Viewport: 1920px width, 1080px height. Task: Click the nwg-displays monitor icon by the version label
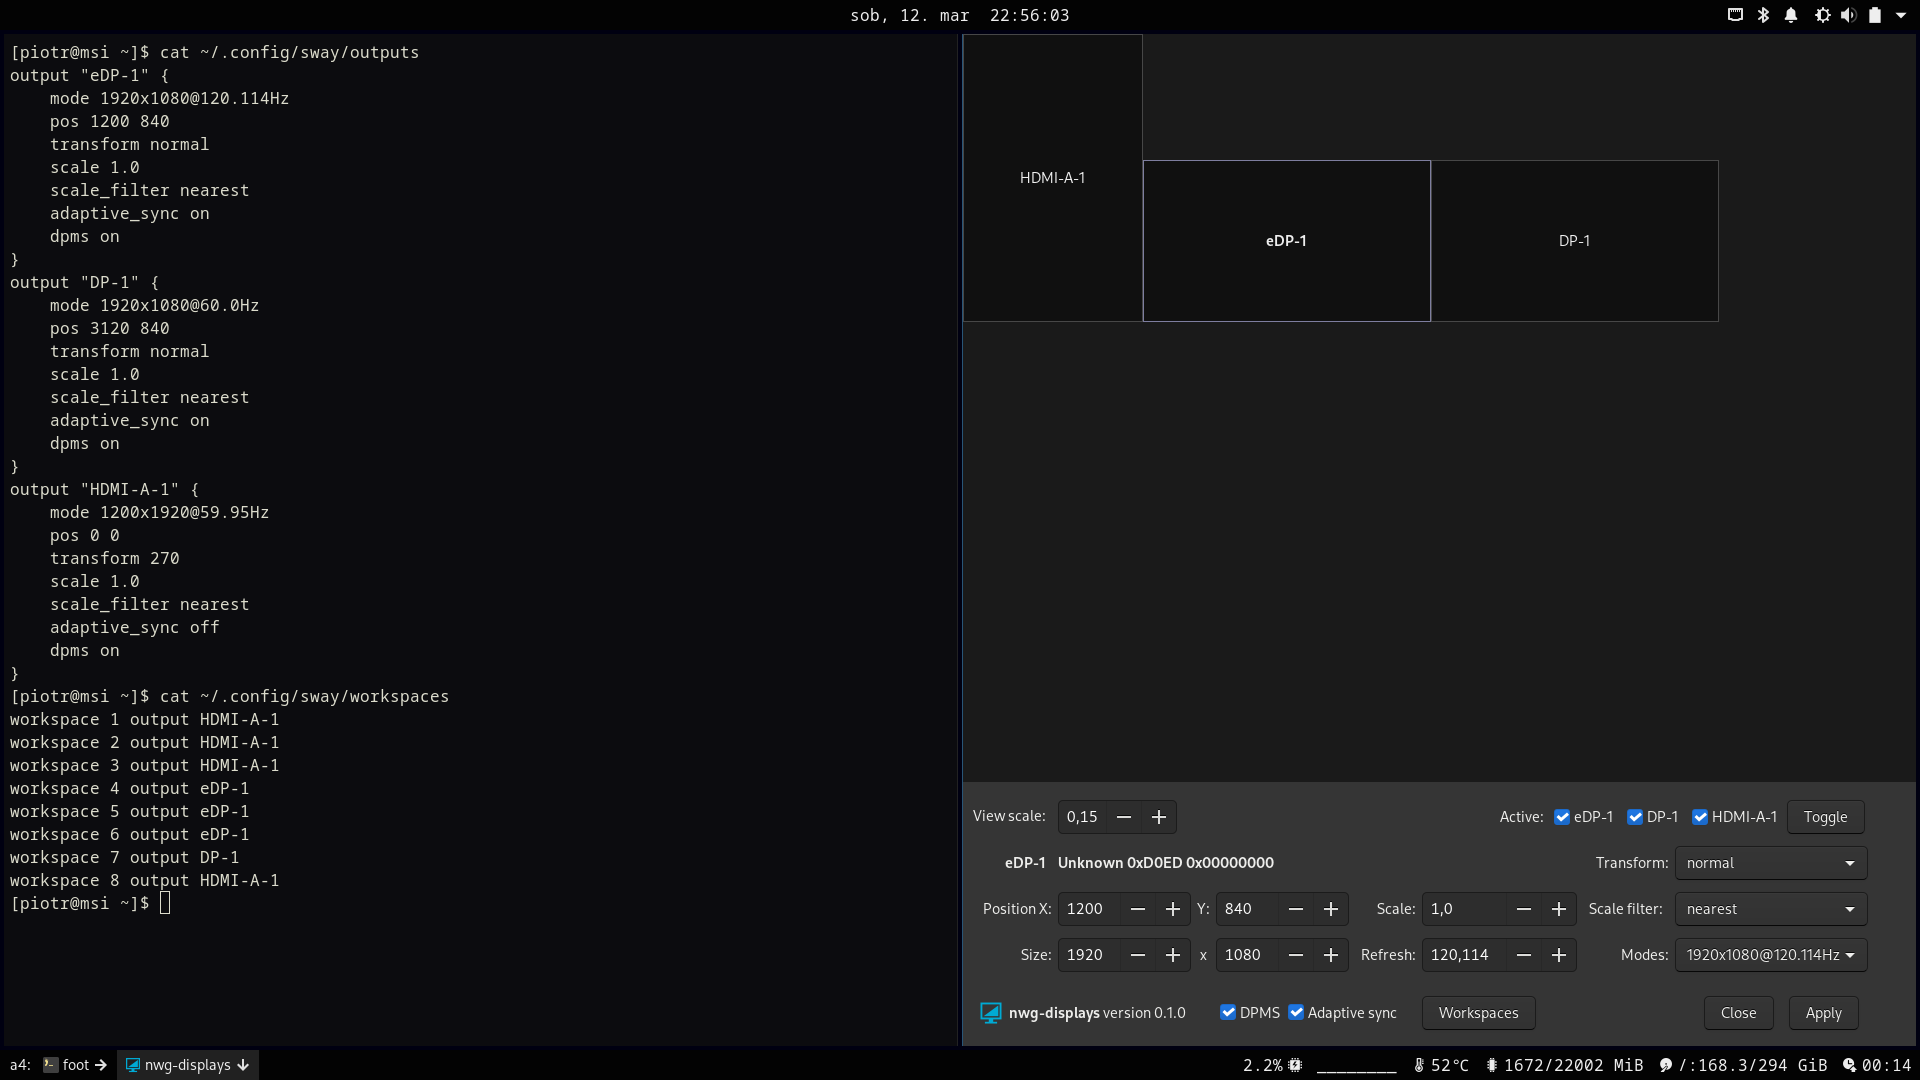coord(990,1013)
